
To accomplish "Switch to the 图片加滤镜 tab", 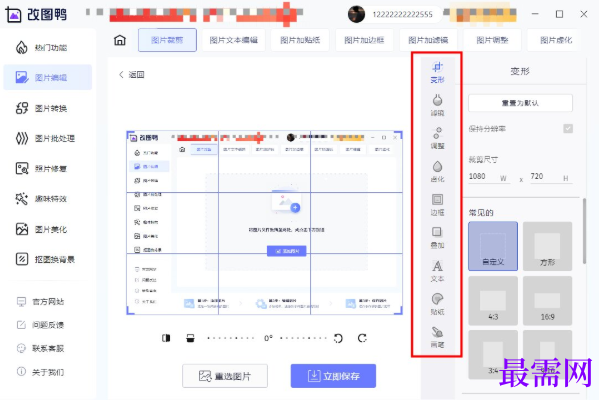I will [428, 40].
